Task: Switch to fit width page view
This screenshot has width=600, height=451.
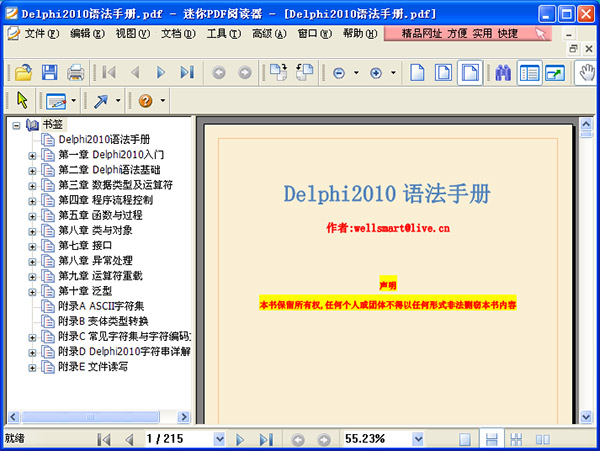Action: pos(470,72)
